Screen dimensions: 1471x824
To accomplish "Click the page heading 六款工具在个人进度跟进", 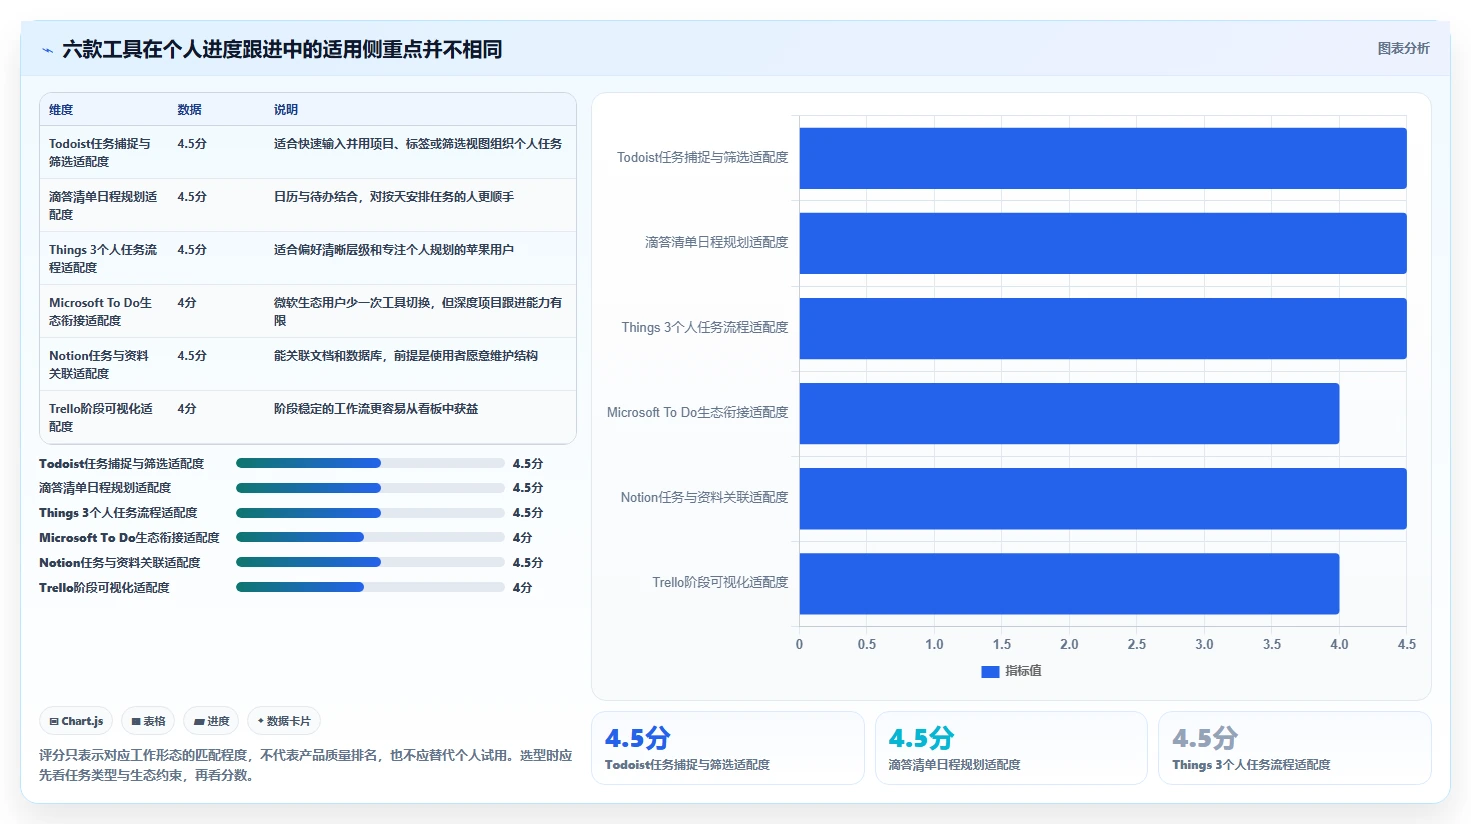I will [x=282, y=49].
